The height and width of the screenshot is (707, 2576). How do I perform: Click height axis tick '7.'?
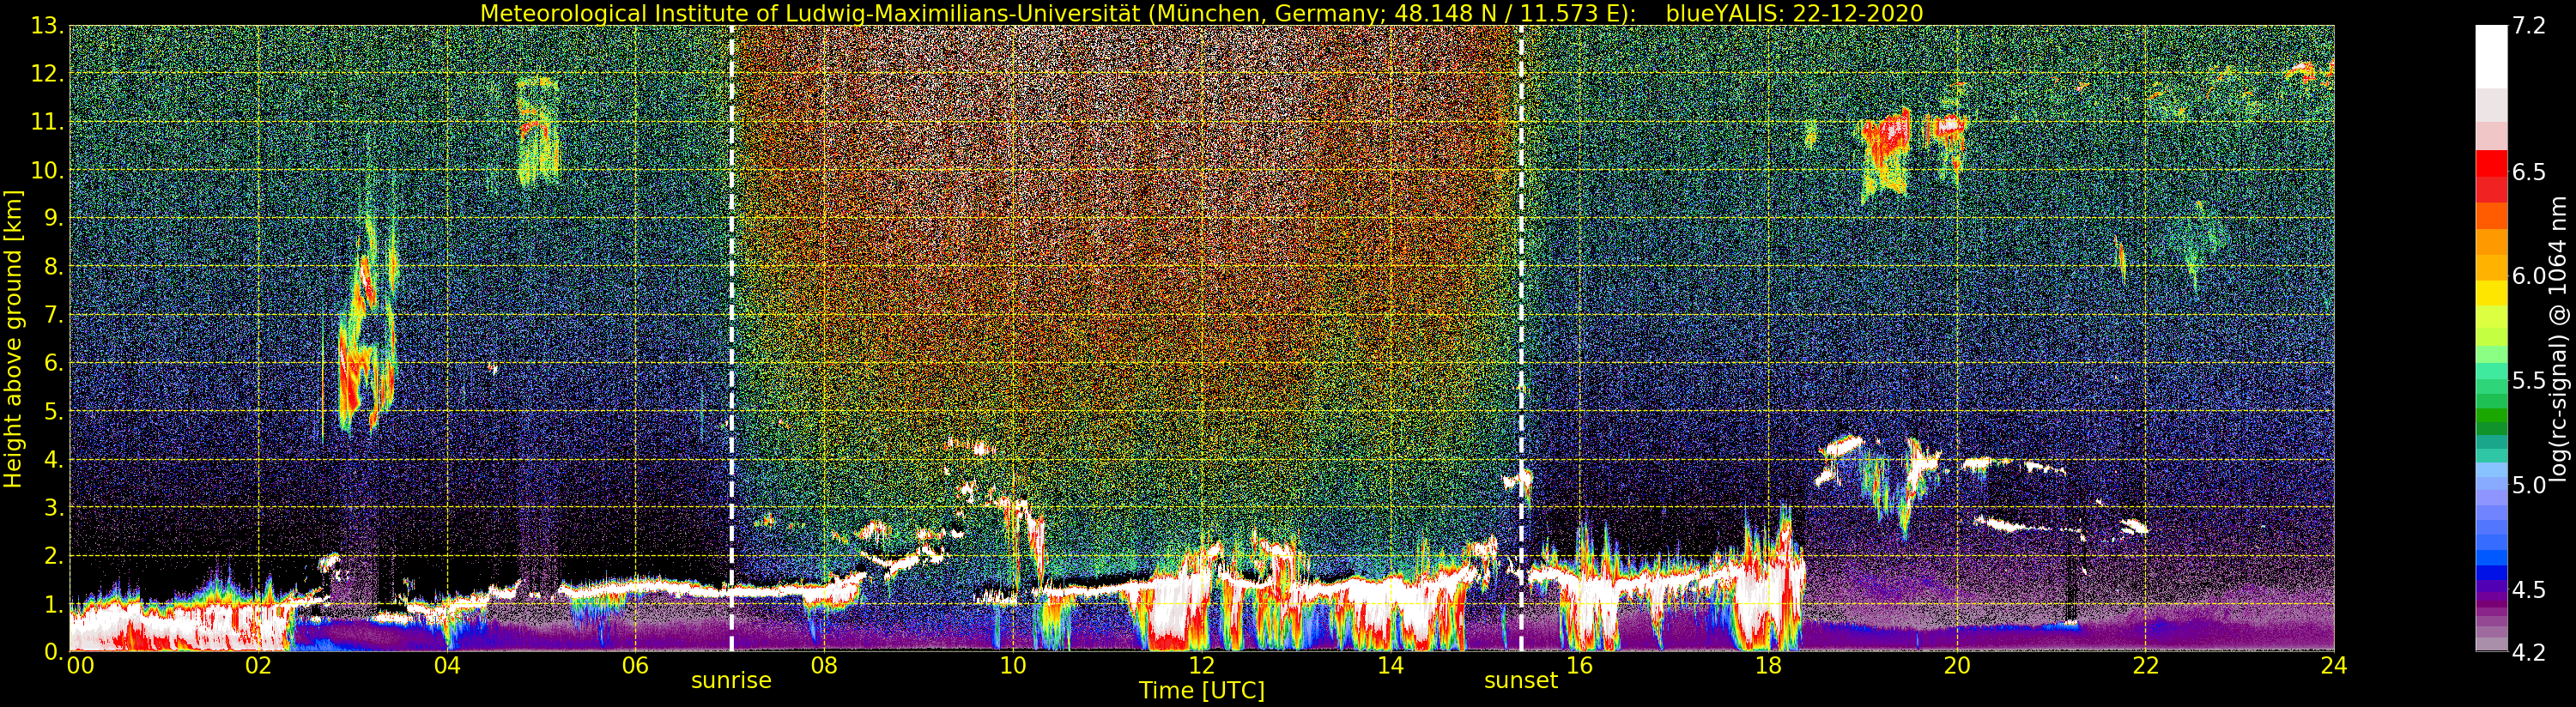53,315
